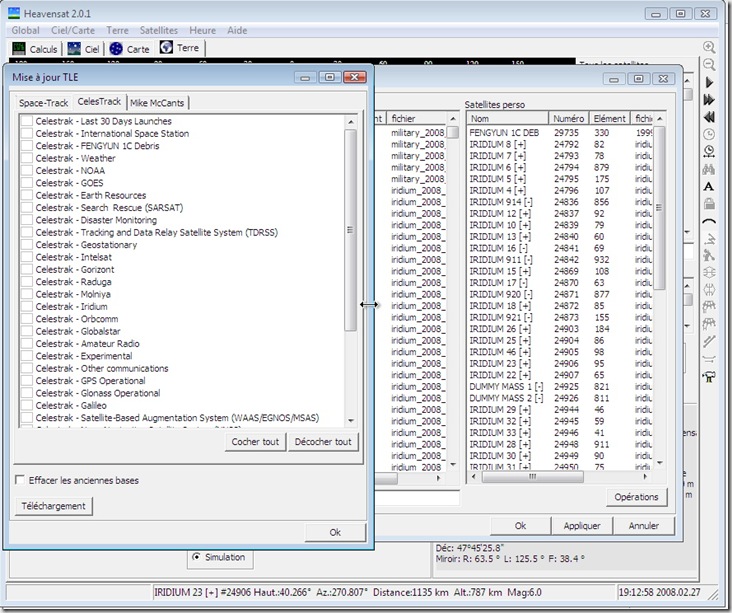Viewport: 732px width, 613px height.
Task: Switch to the Mike McCants tab
Action: (157, 103)
